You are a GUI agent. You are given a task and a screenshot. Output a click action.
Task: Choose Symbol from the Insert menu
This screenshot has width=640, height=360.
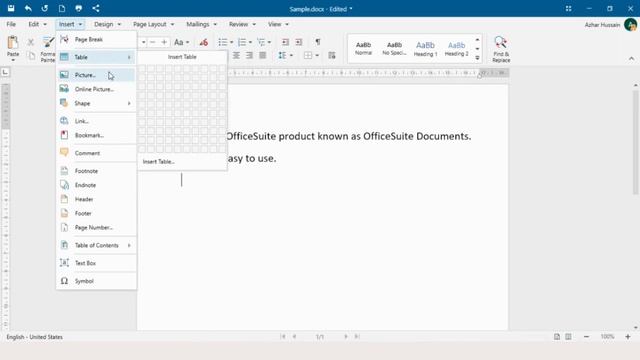coord(96,281)
